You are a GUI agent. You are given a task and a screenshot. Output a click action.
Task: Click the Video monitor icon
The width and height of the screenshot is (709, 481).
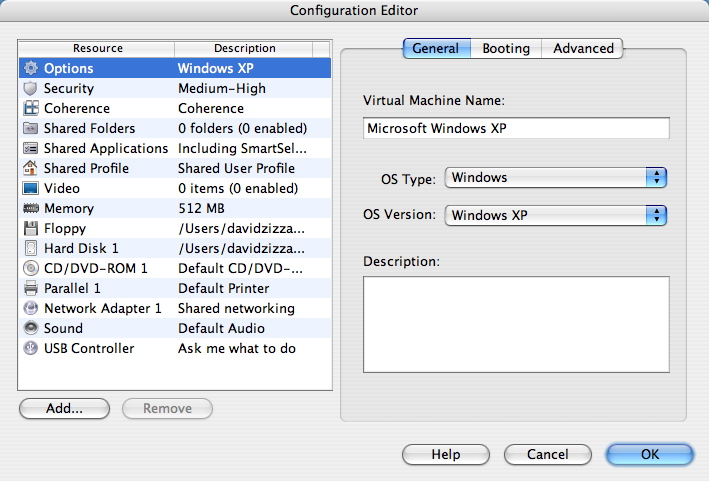(31, 188)
